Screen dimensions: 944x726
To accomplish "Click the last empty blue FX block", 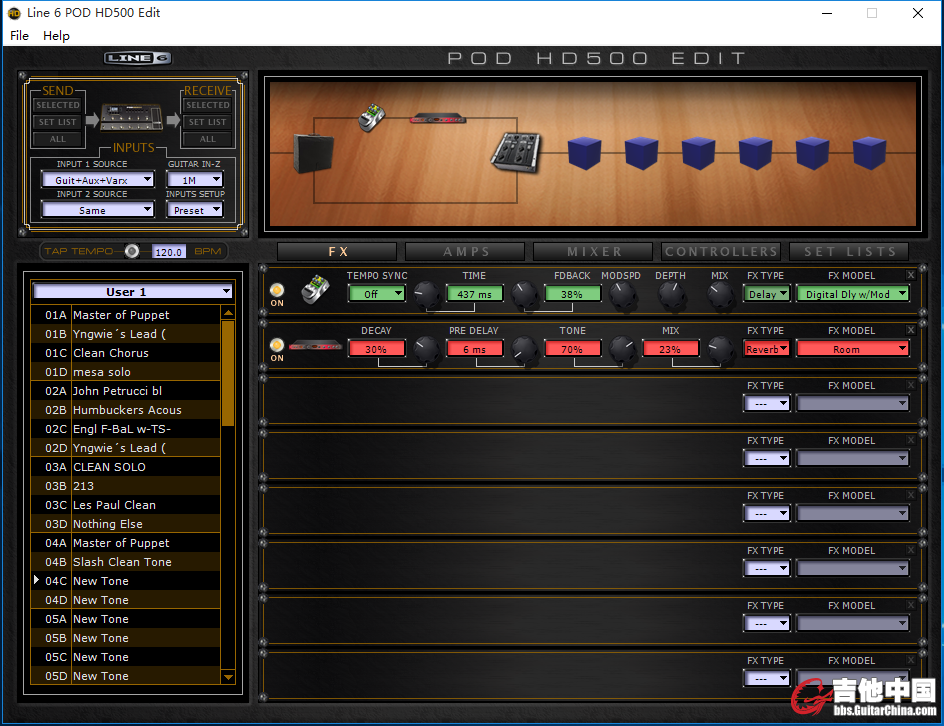I will coord(868,153).
